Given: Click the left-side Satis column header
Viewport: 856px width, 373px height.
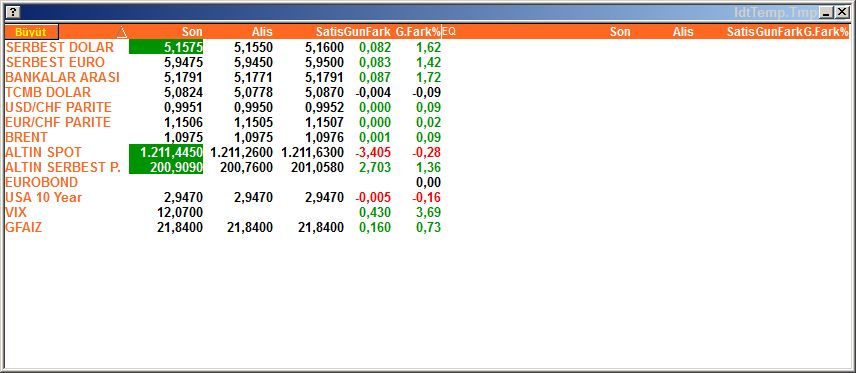Looking at the screenshot, I should coord(329,32).
